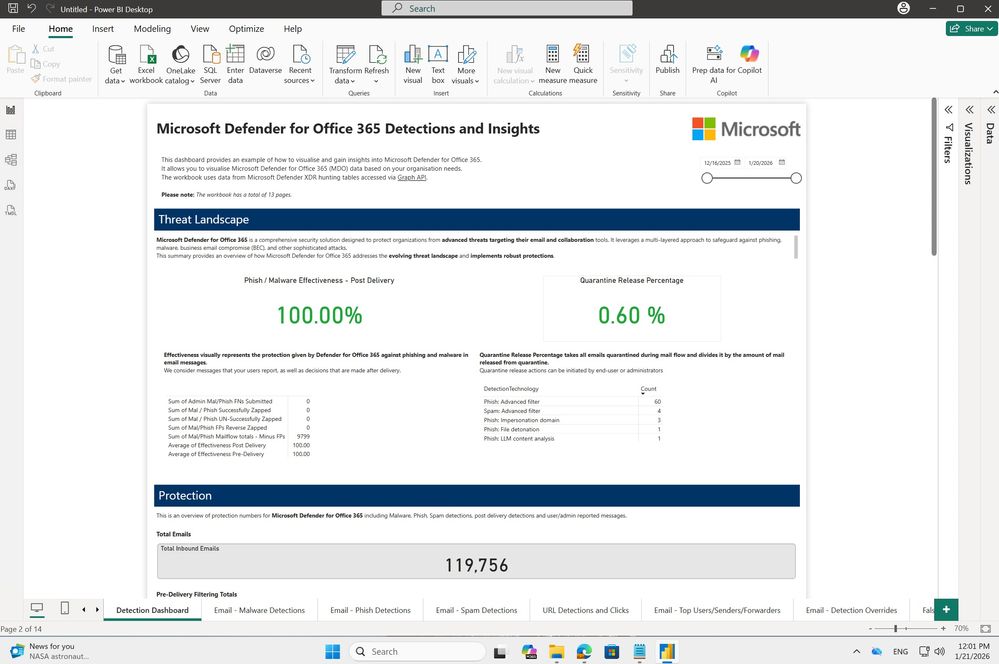999x664 pixels.
Task: Expand the Visualizations pane
Action: 968,110
